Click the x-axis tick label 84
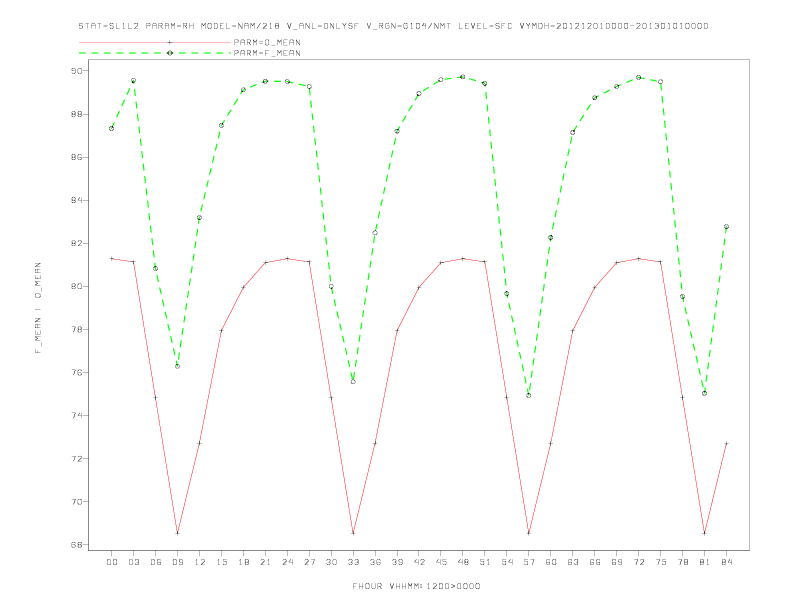This screenshot has width=792, height=612. (x=726, y=562)
